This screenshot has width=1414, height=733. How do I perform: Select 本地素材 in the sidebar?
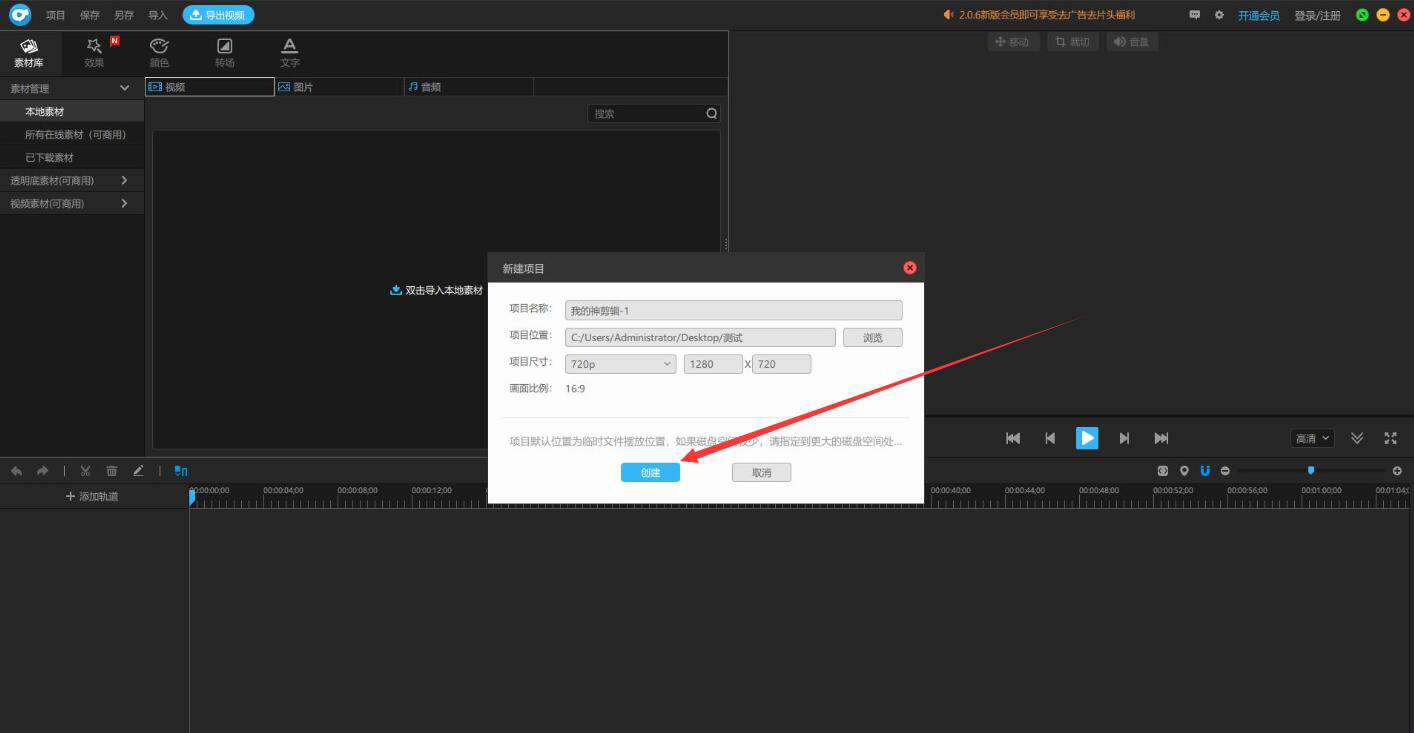[72, 112]
